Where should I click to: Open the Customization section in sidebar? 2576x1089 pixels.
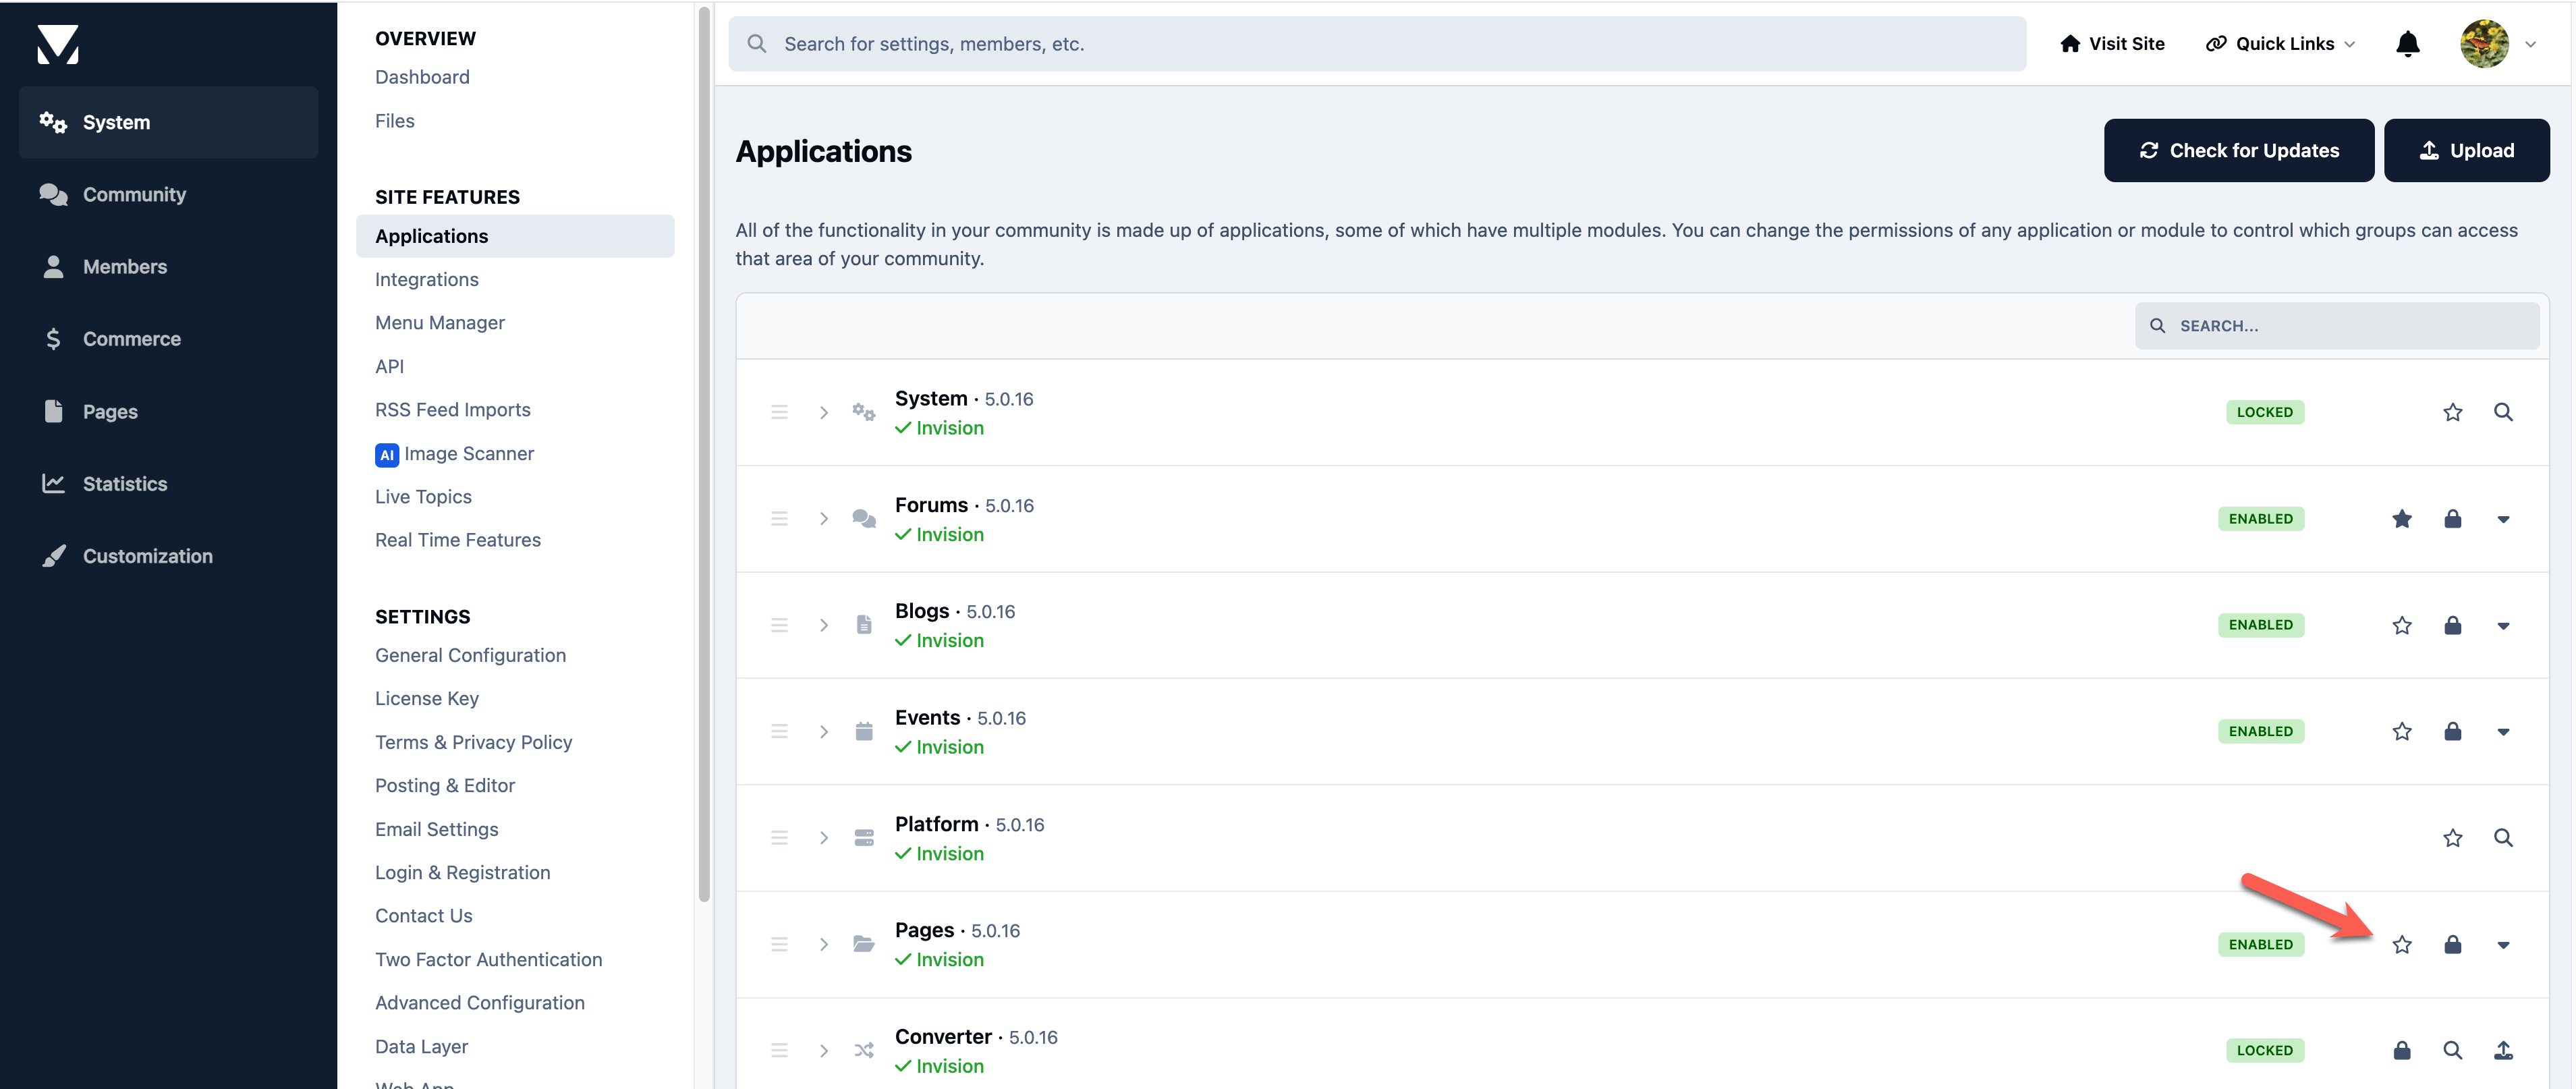(168, 556)
